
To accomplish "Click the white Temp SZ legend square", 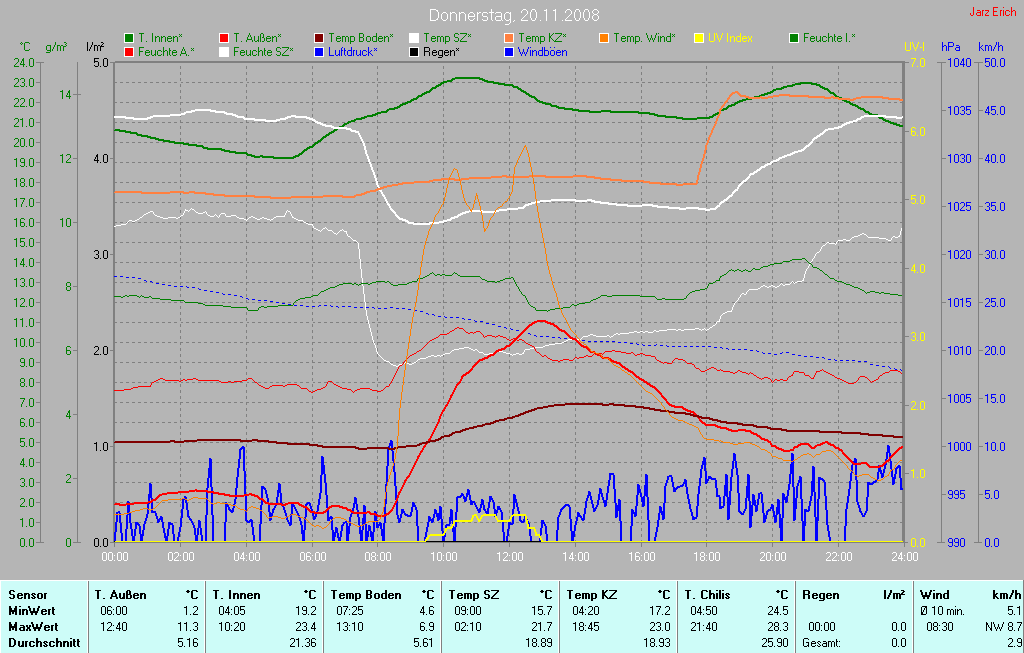I will point(414,38).
